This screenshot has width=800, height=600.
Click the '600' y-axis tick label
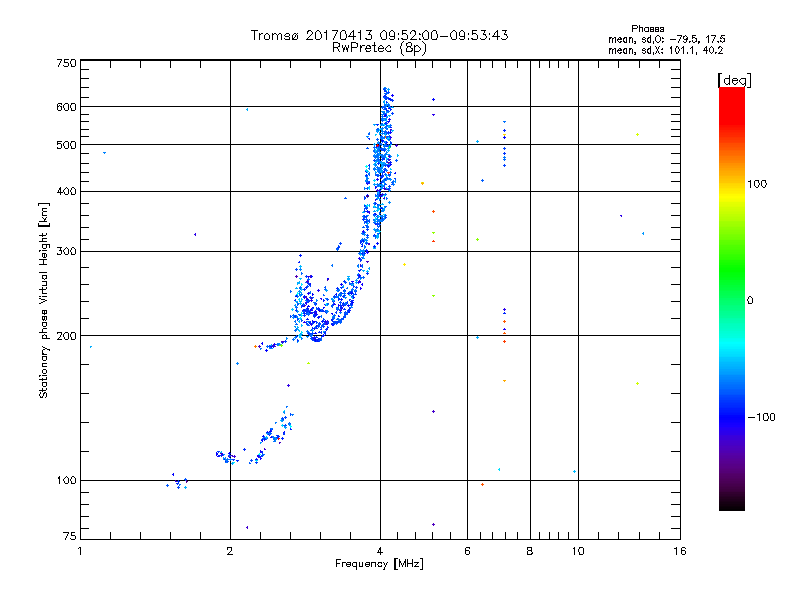(x=66, y=107)
